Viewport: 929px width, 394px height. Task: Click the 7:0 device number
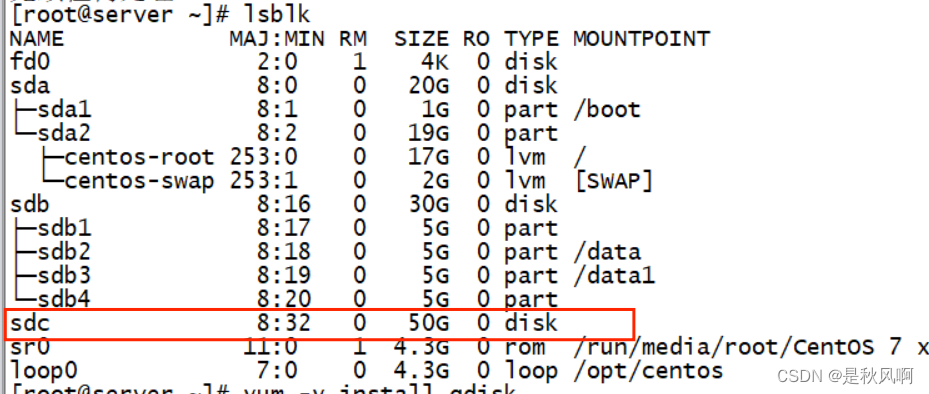(277, 370)
